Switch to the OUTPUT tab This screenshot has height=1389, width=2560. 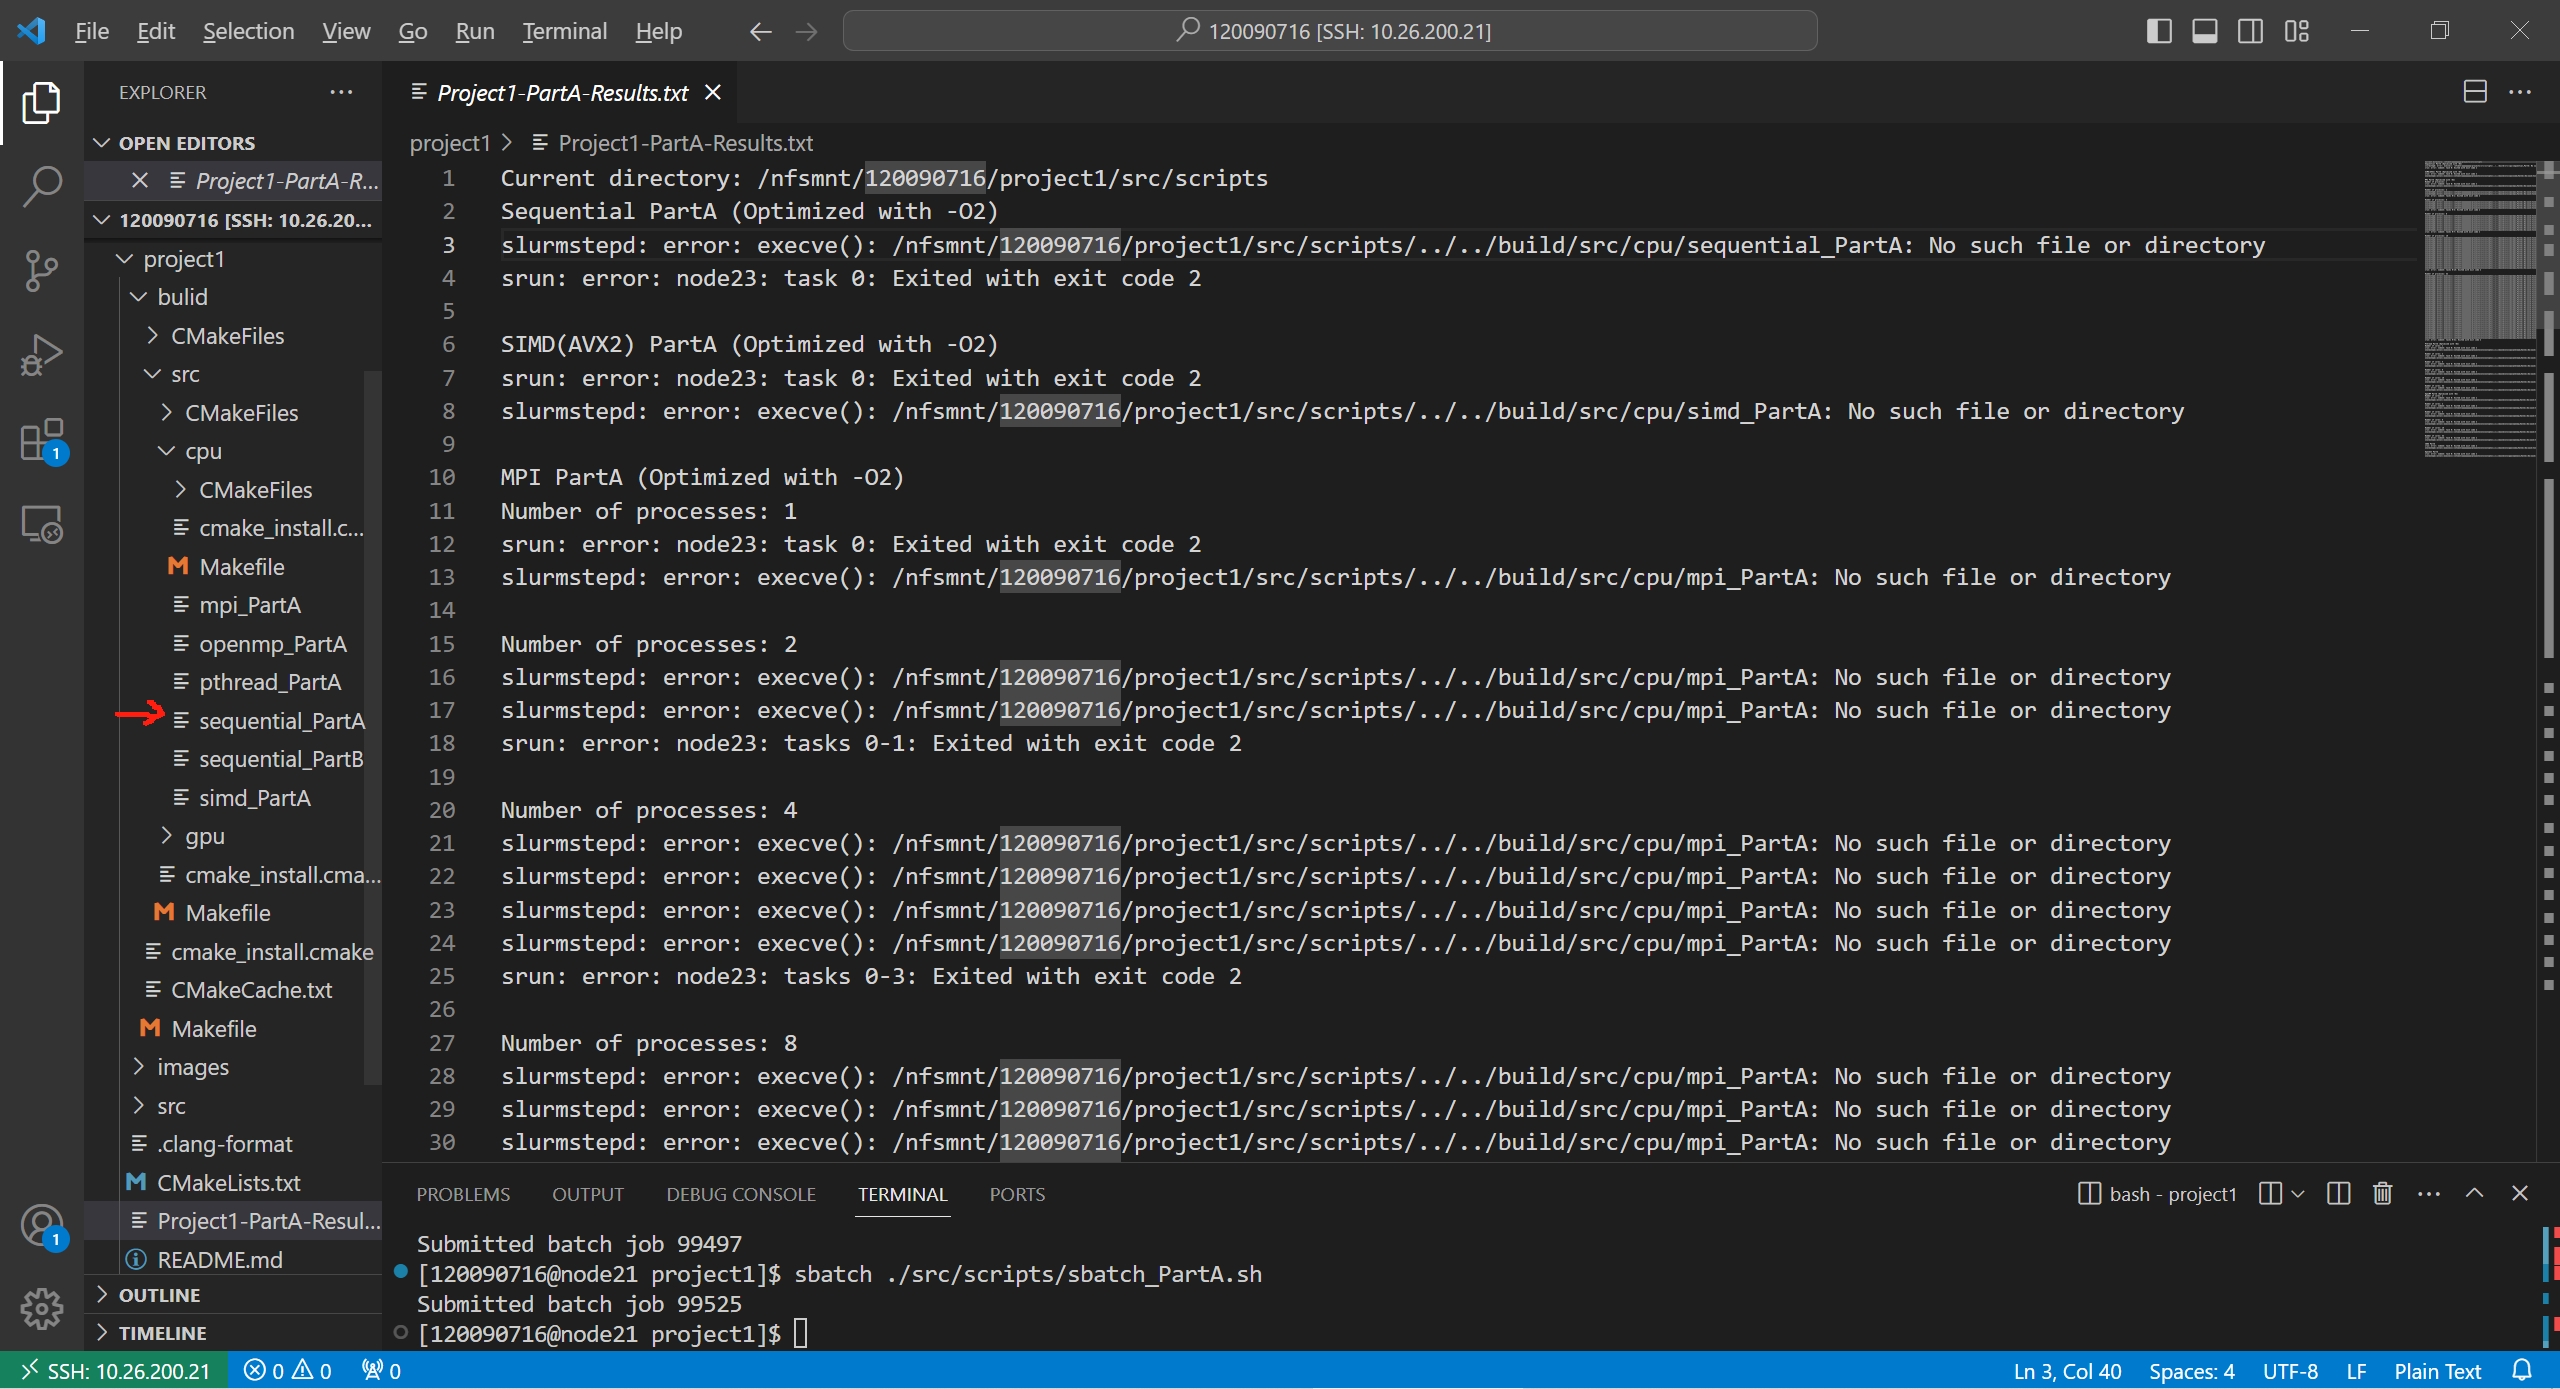pyautogui.click(x=588, y=1193)
